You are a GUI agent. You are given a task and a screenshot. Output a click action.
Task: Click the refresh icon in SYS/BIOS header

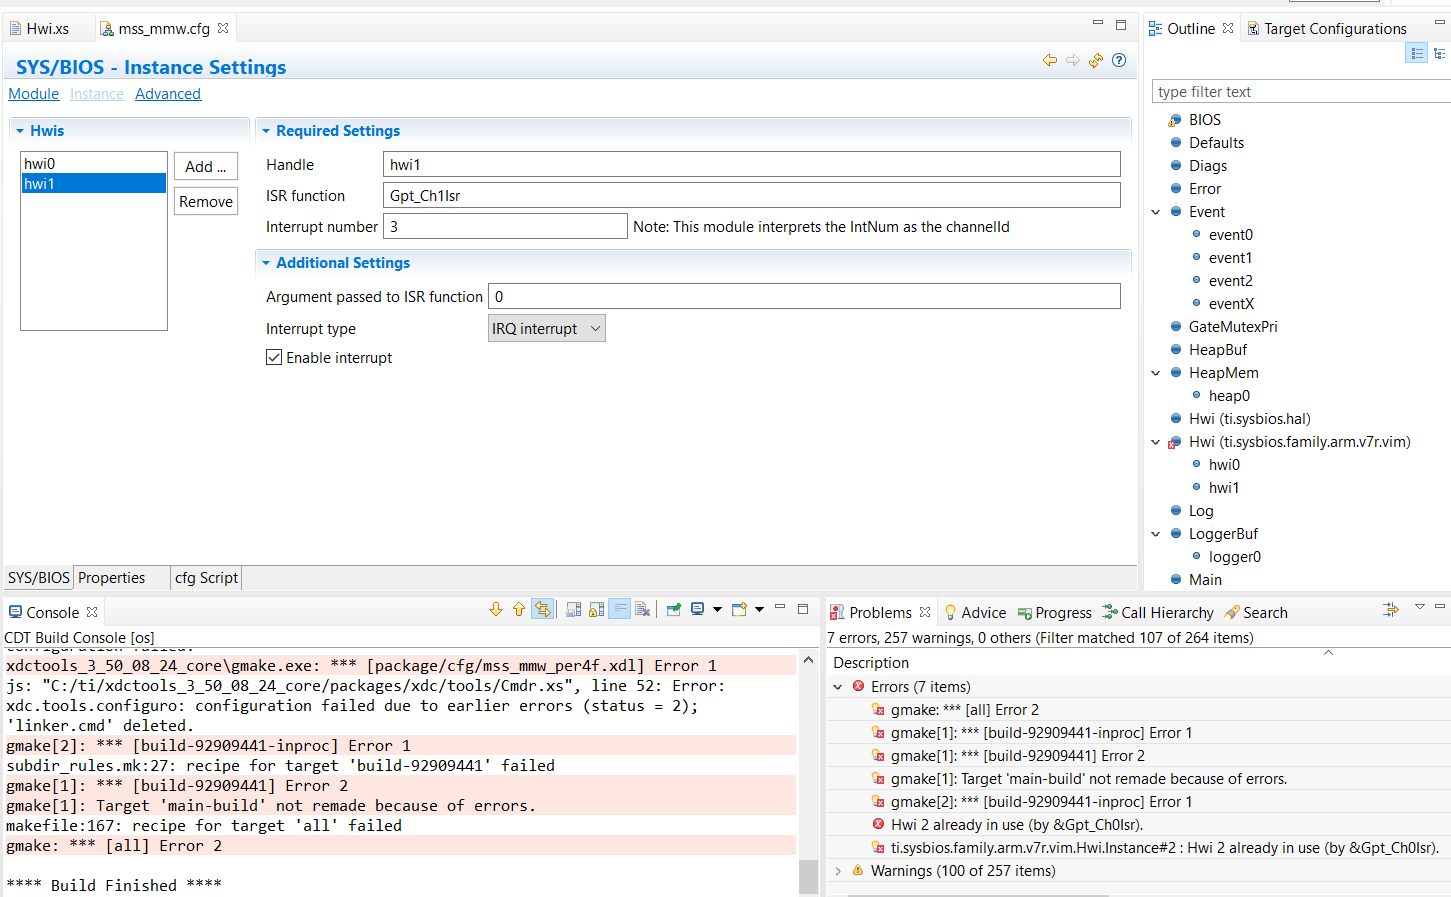coord(1096,61)
